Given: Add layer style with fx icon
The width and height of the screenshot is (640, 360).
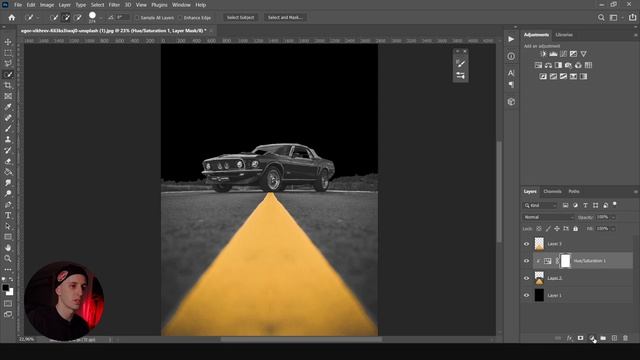Looking at the screenshot, I should point(569,338).
